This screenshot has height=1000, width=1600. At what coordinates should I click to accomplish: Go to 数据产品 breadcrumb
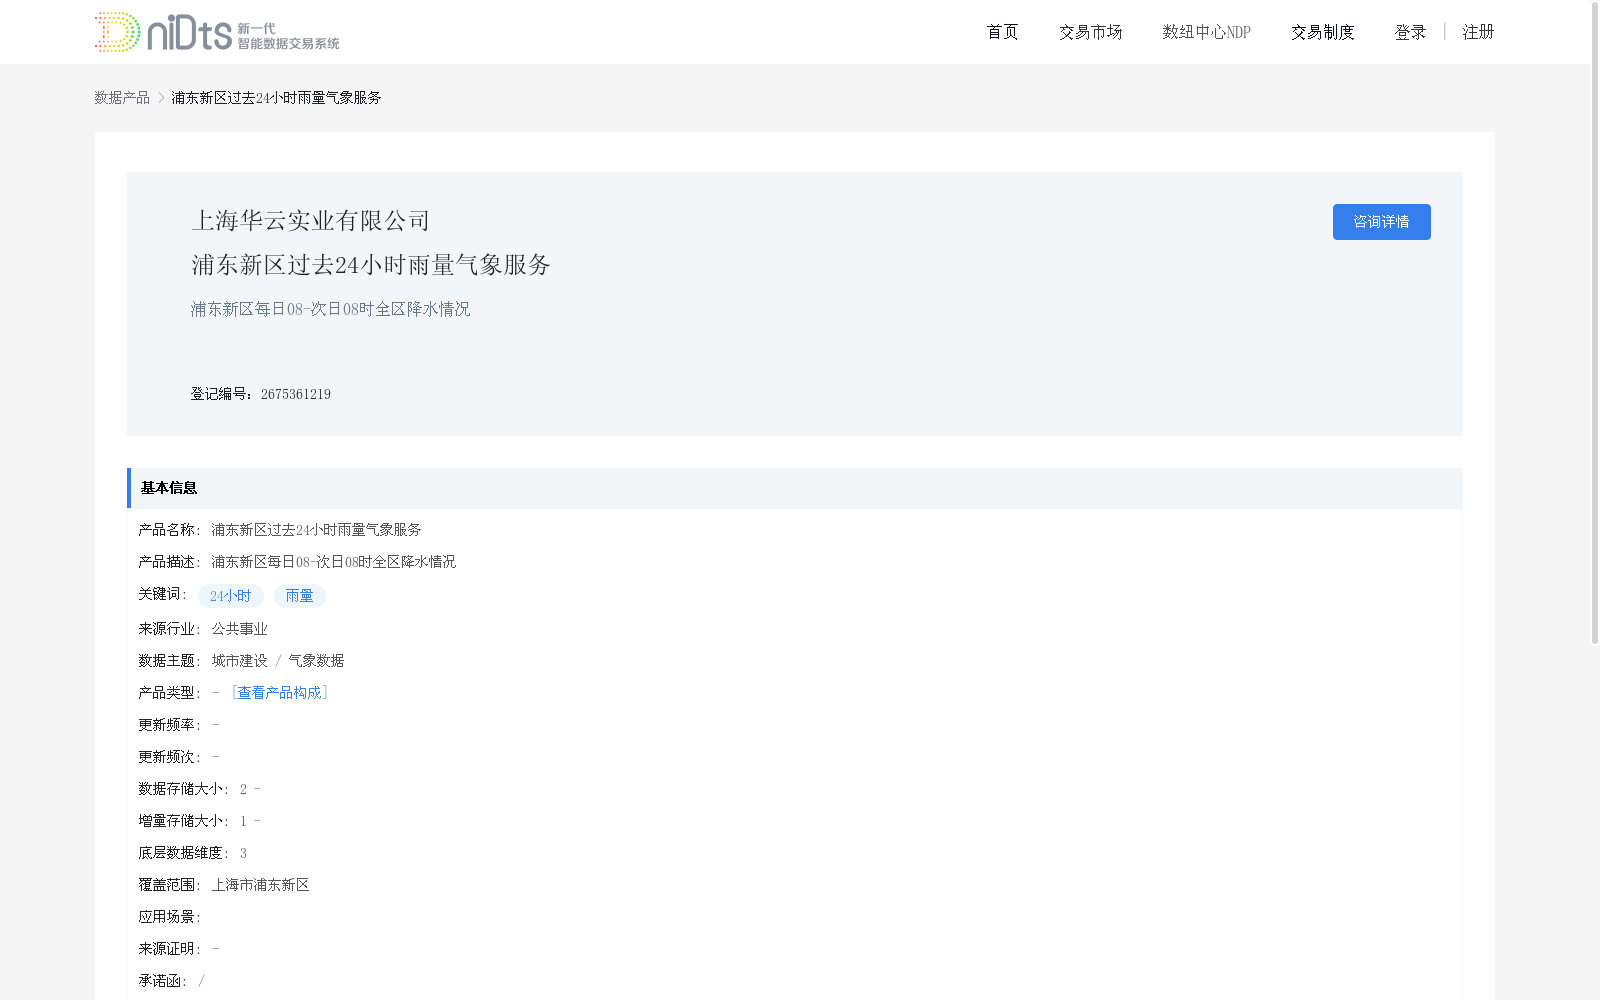(122, 97)
